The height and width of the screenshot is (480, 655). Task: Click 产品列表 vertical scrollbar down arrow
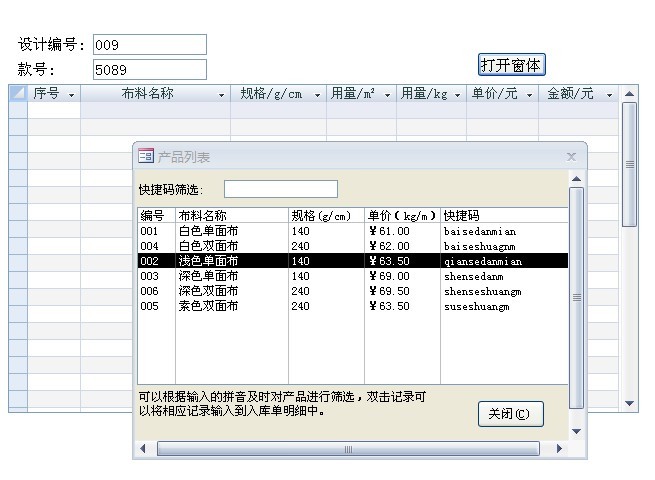point(576,431)
